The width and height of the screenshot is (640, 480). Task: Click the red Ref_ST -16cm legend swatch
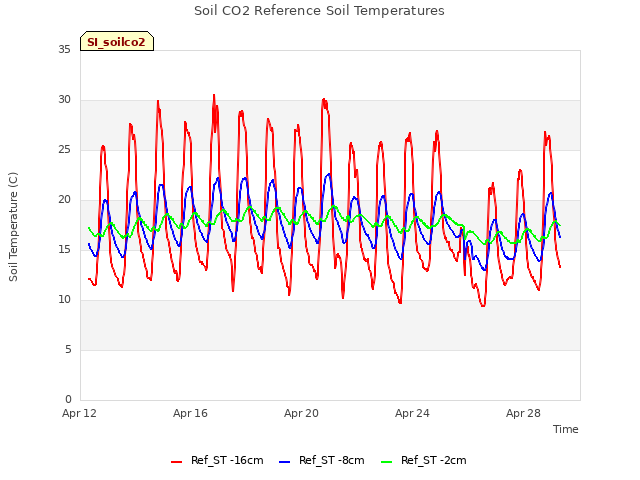[x=176, y=462]
